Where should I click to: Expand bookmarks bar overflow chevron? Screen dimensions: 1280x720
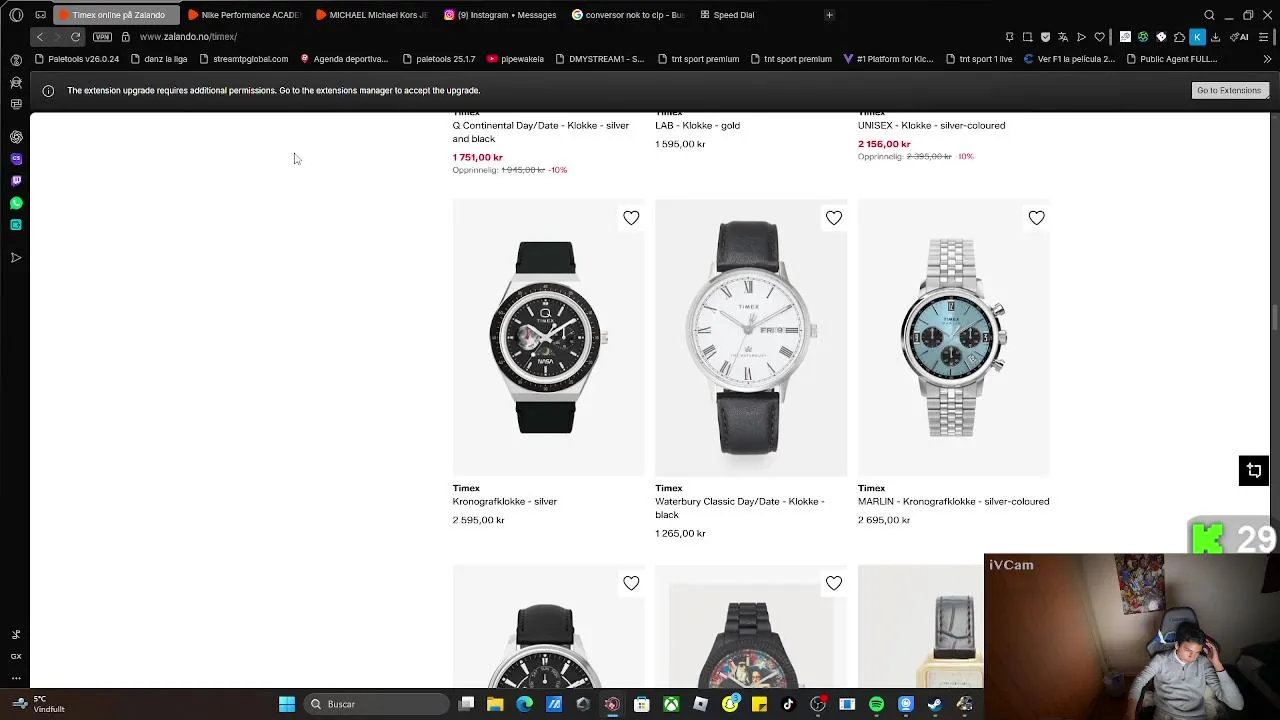(x=1267, y=59)
